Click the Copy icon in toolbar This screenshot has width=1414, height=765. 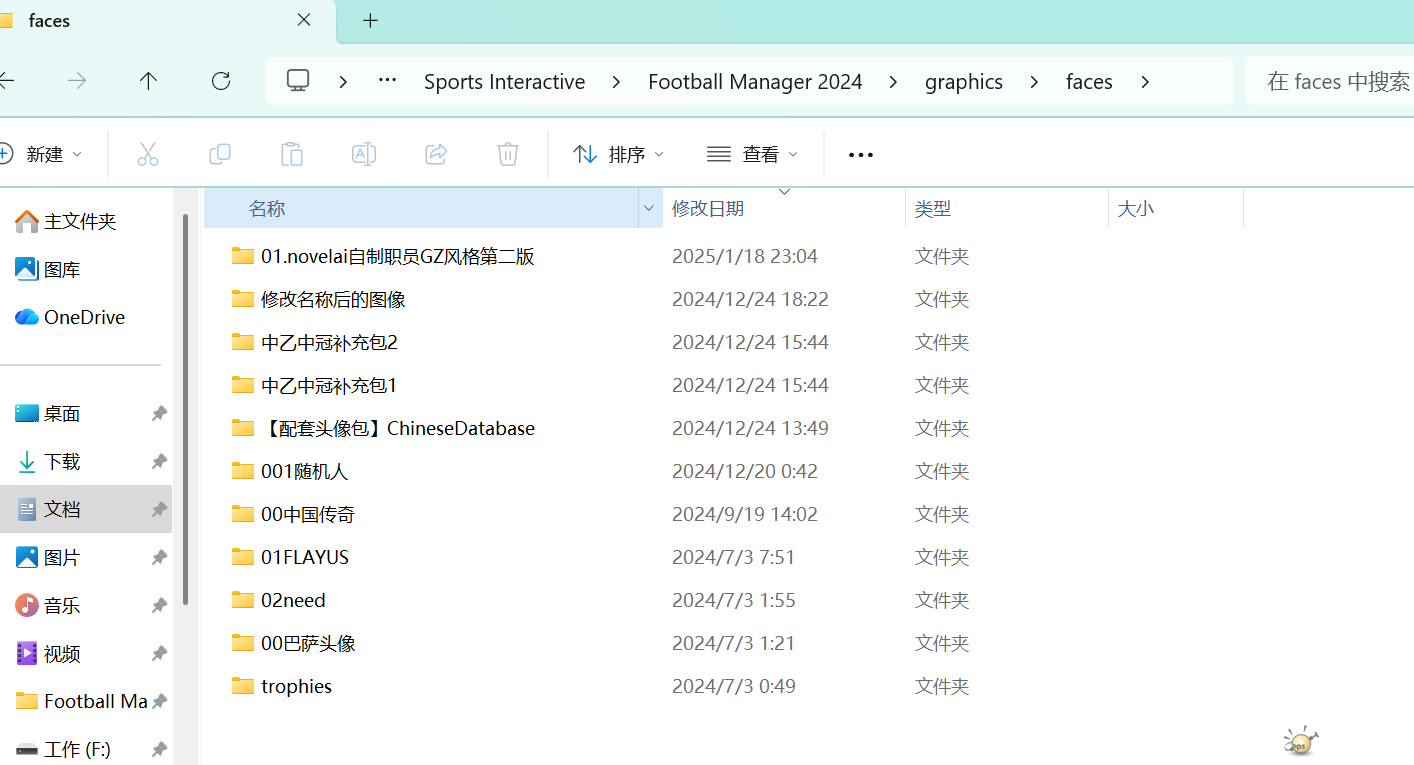click(220, 154)
